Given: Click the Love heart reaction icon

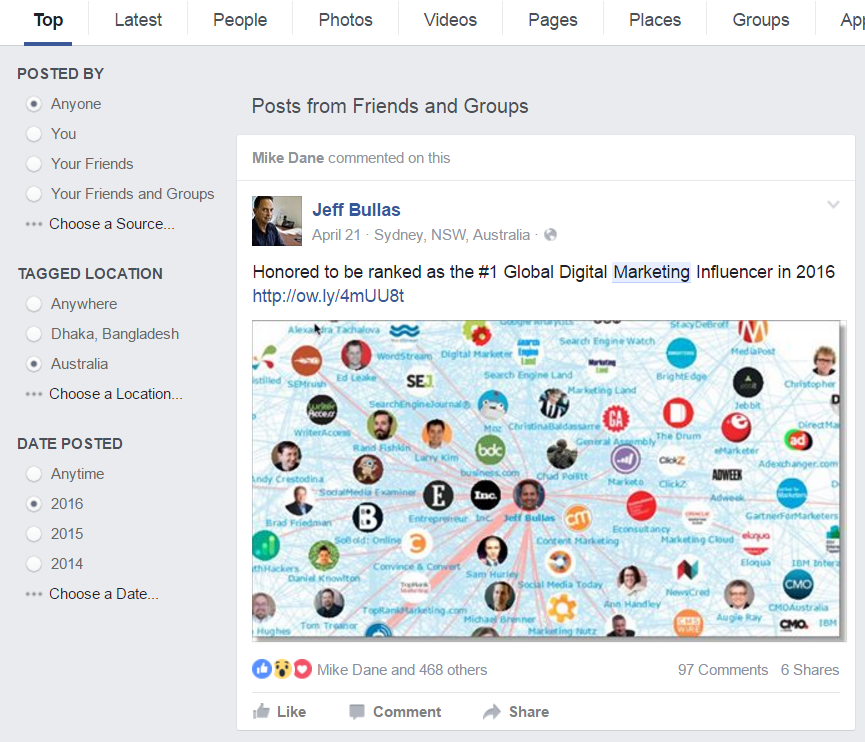Looking at the screenshot, I should click(x=302, y=670).
